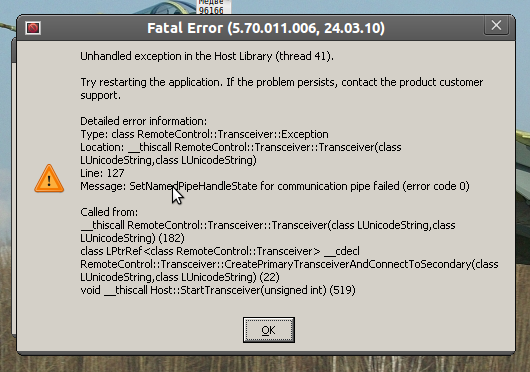
Task: Click the 'Unhandled exception in the Host Library' line
Action: [x=207, y=56]
